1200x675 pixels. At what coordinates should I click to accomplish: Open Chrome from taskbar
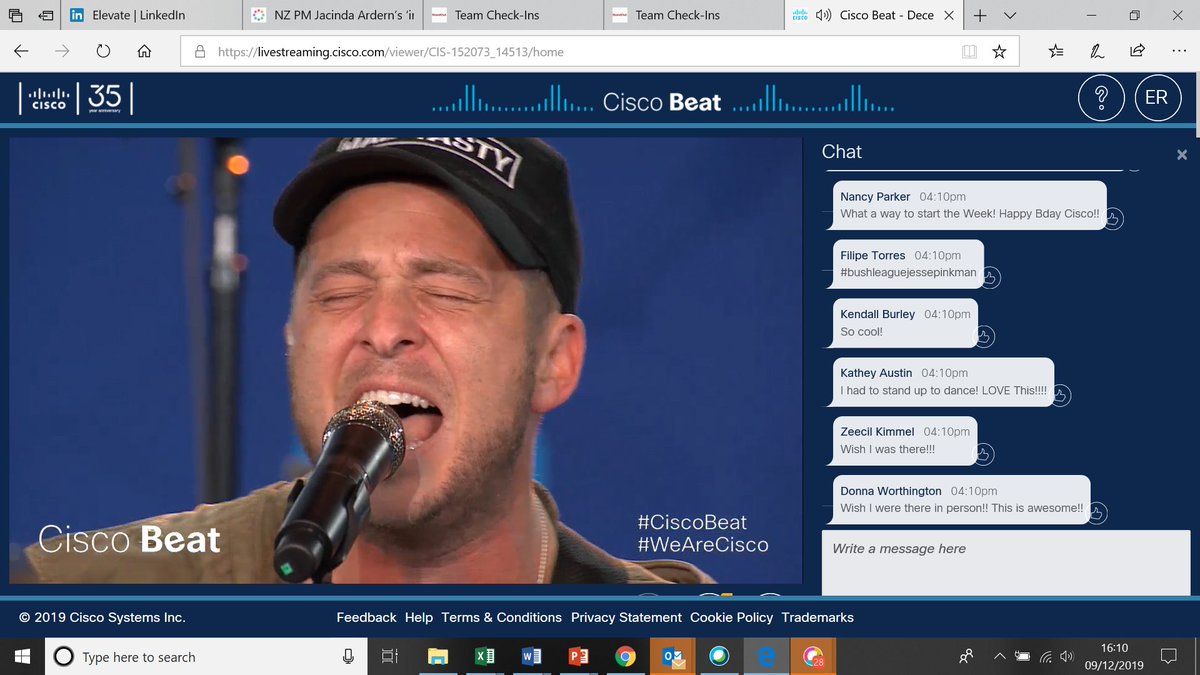tap(626, 657)
